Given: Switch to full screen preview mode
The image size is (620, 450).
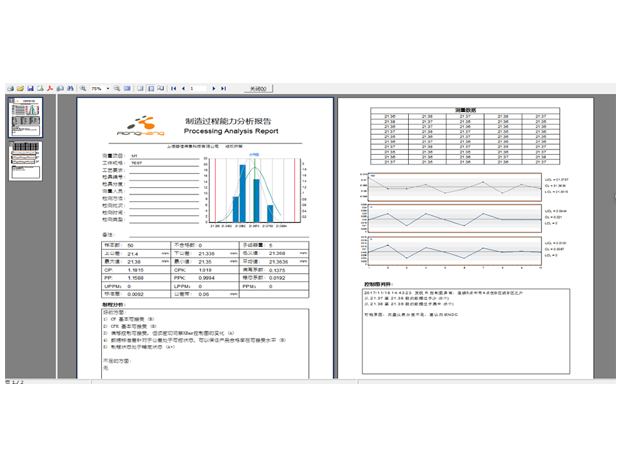Looking at the screenshot, I should click(127, 88).
